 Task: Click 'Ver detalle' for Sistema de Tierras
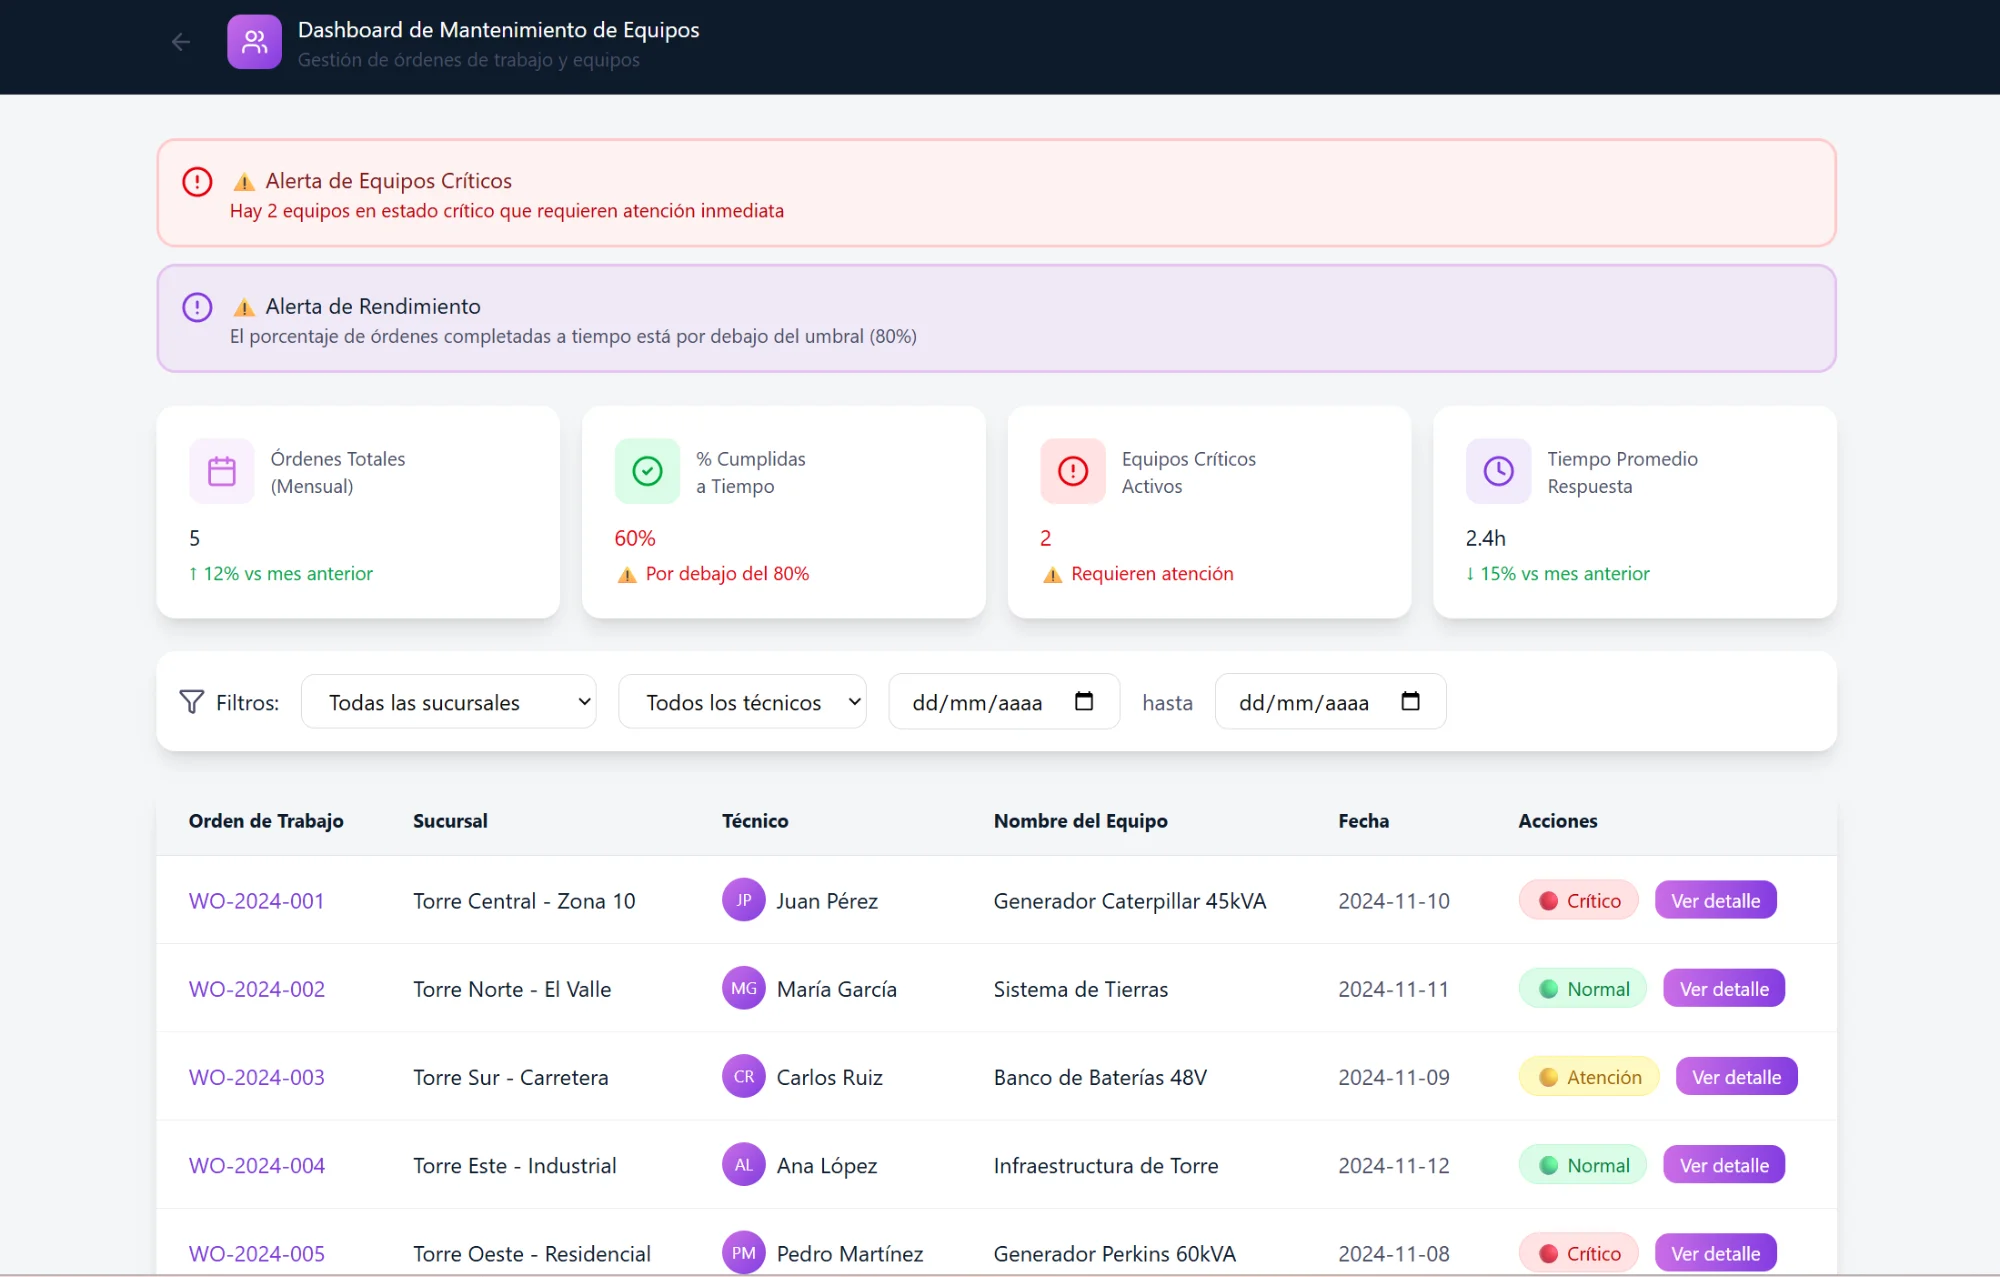coord(1723,988)
